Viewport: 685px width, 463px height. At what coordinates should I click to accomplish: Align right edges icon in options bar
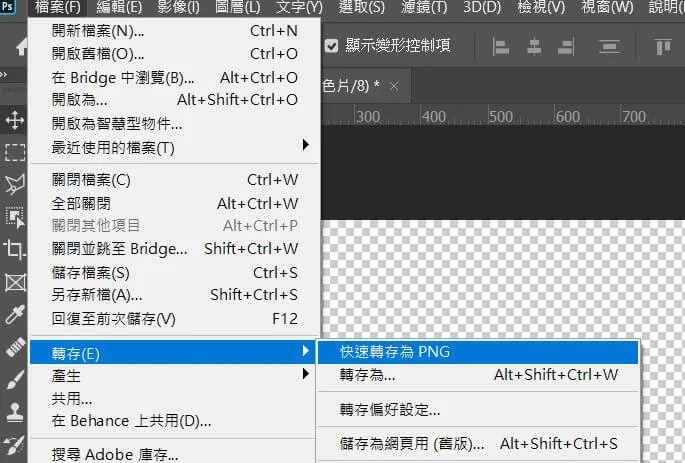[x=566, y=46]
